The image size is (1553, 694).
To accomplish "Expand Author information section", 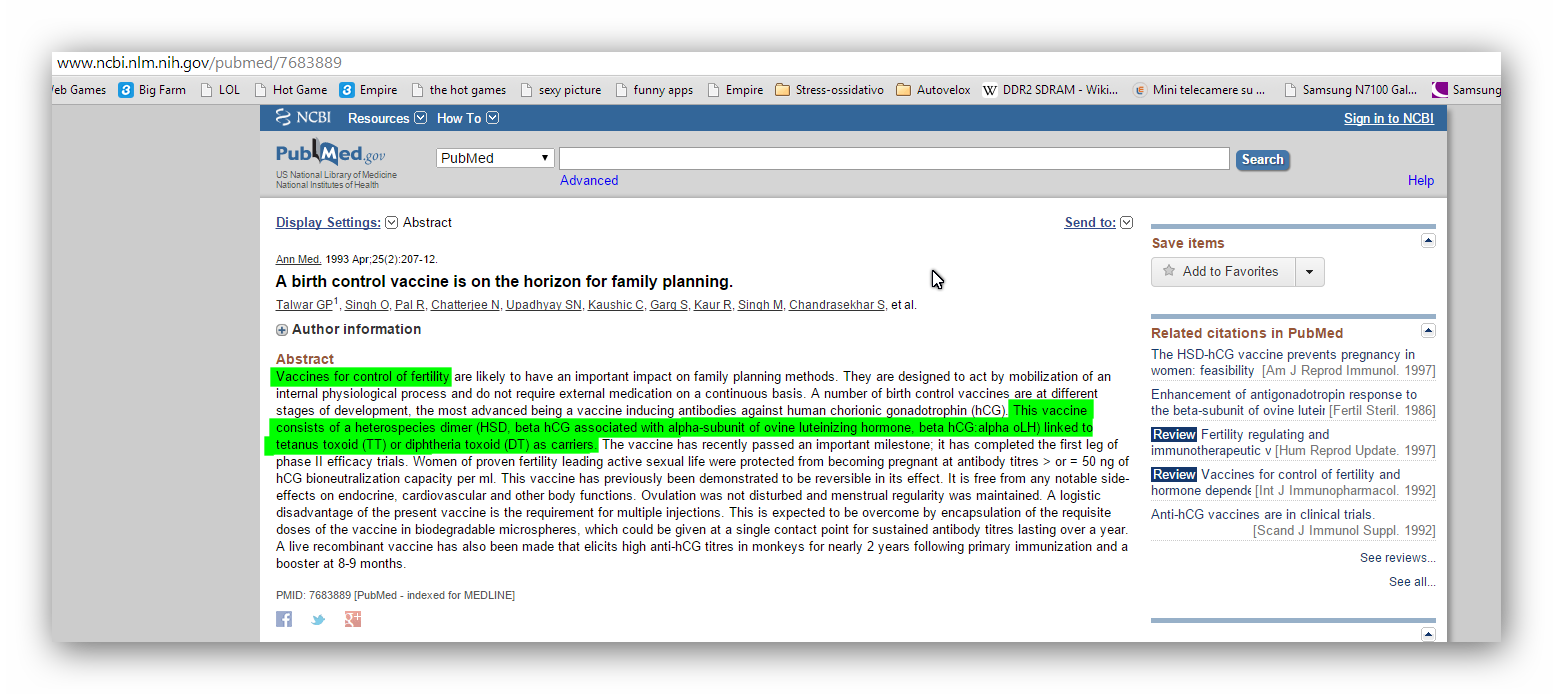I will [348, 329].
